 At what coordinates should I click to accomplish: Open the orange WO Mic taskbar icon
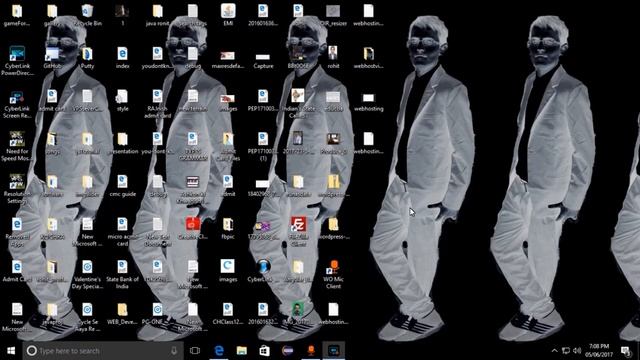point(311,351)
